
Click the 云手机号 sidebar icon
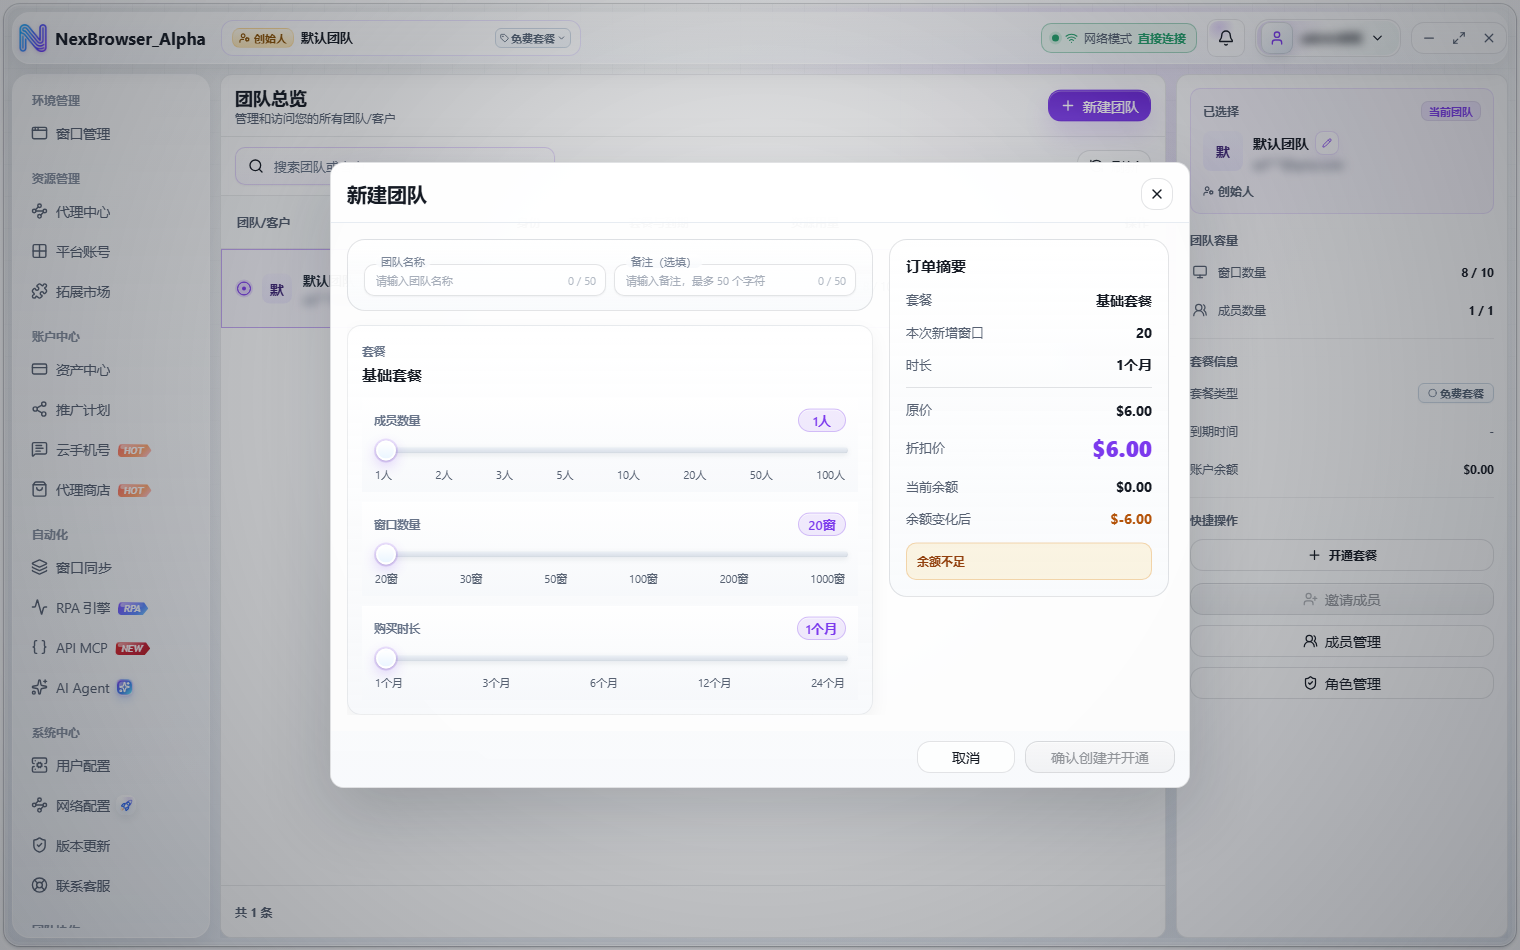(x=40, y=449)
